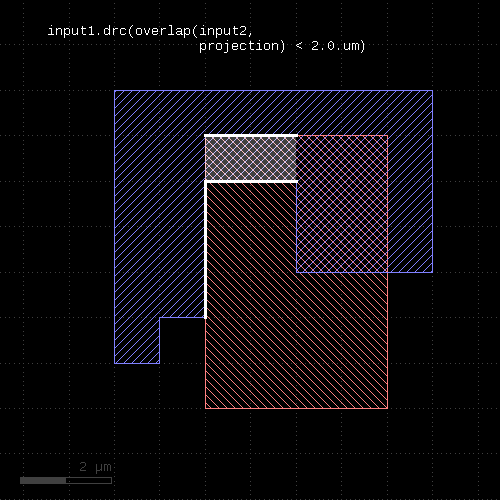The width and height of the screenshot is (500, 500).
Task: Click the blue polygon's top edge outline
Action: click(273, 90)
